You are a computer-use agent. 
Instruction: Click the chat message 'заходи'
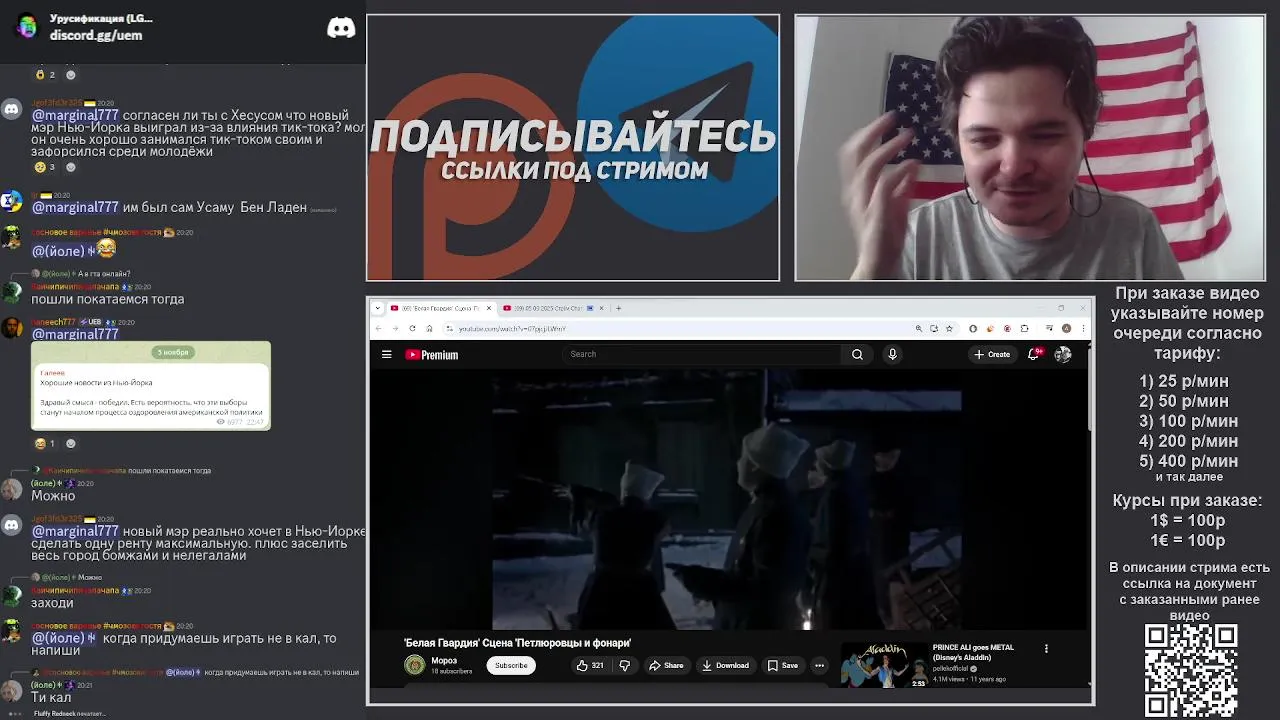pyautogui.click(x=52, y=603)
